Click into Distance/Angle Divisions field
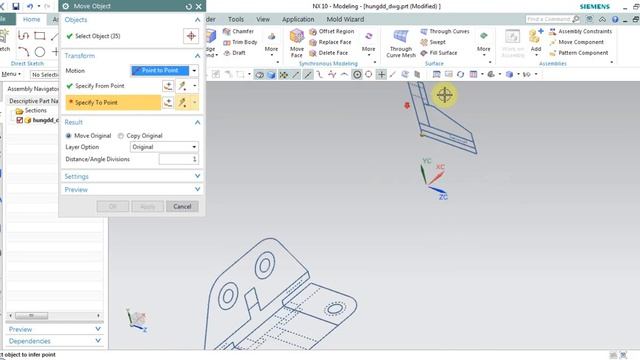The image size is (640, 360). click(178, 159)
